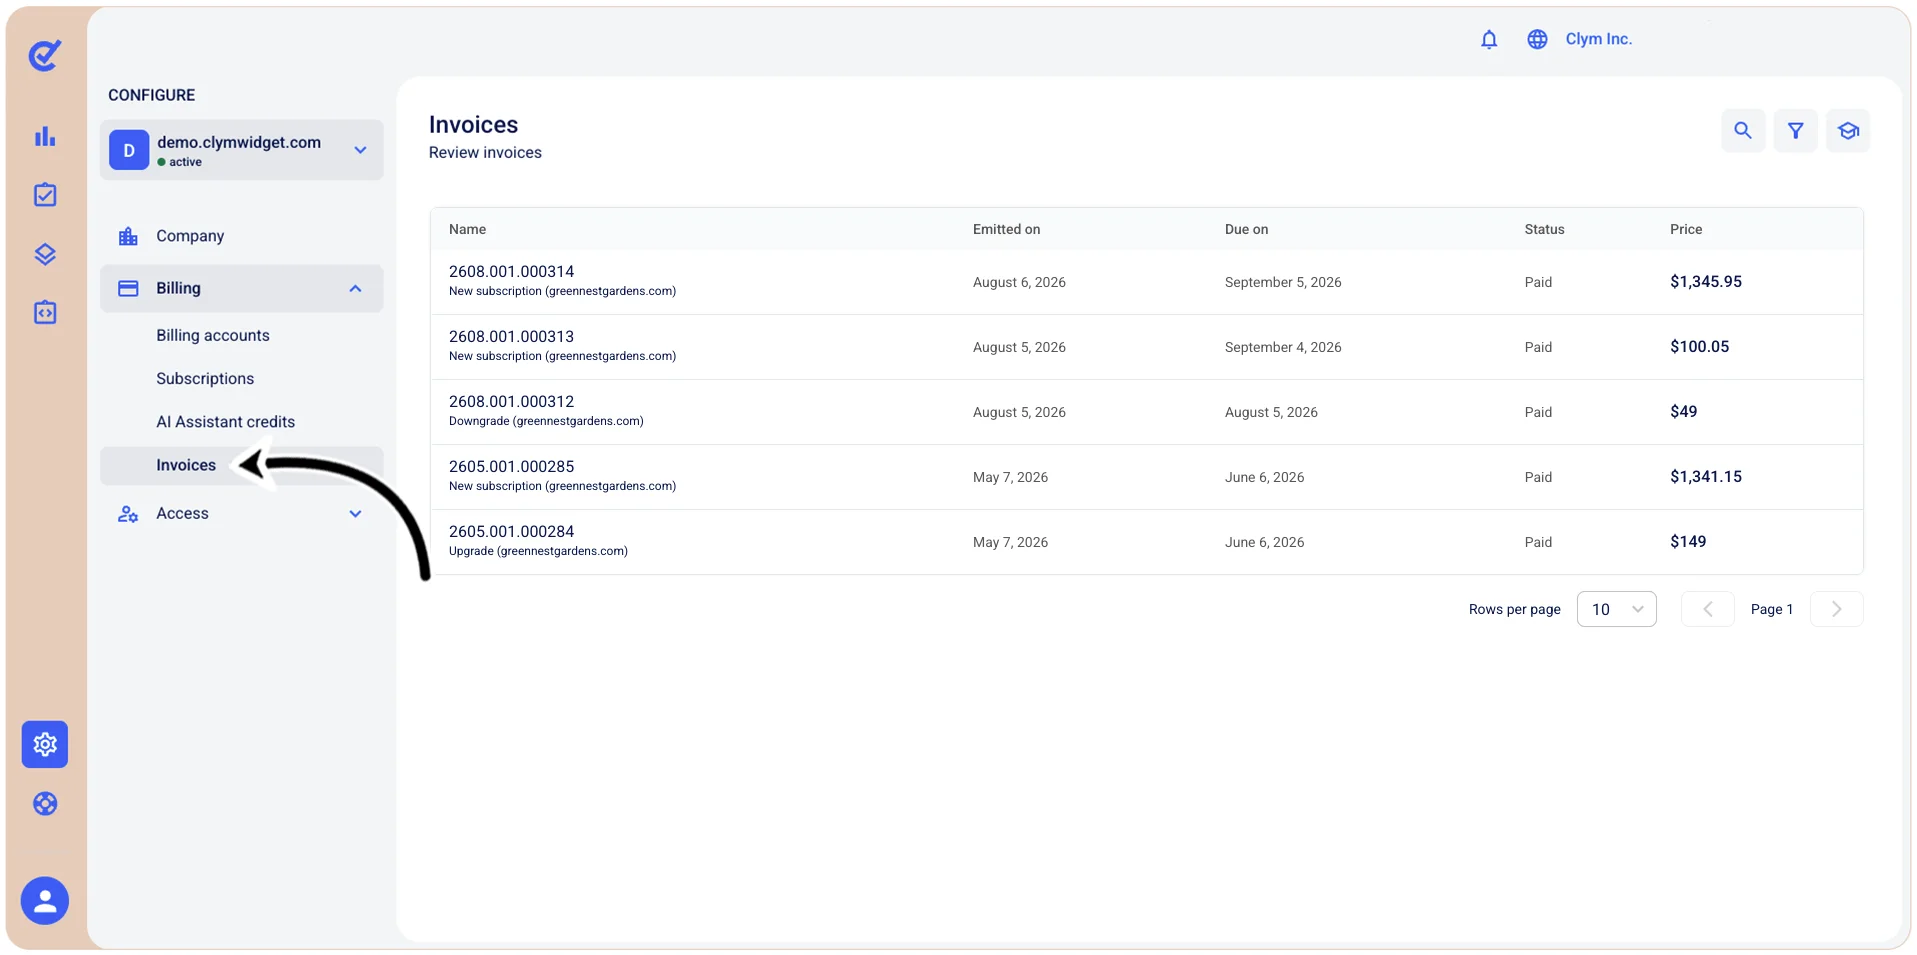
Task: Click the CONFIGURE section label
Action: coord(151,95)
